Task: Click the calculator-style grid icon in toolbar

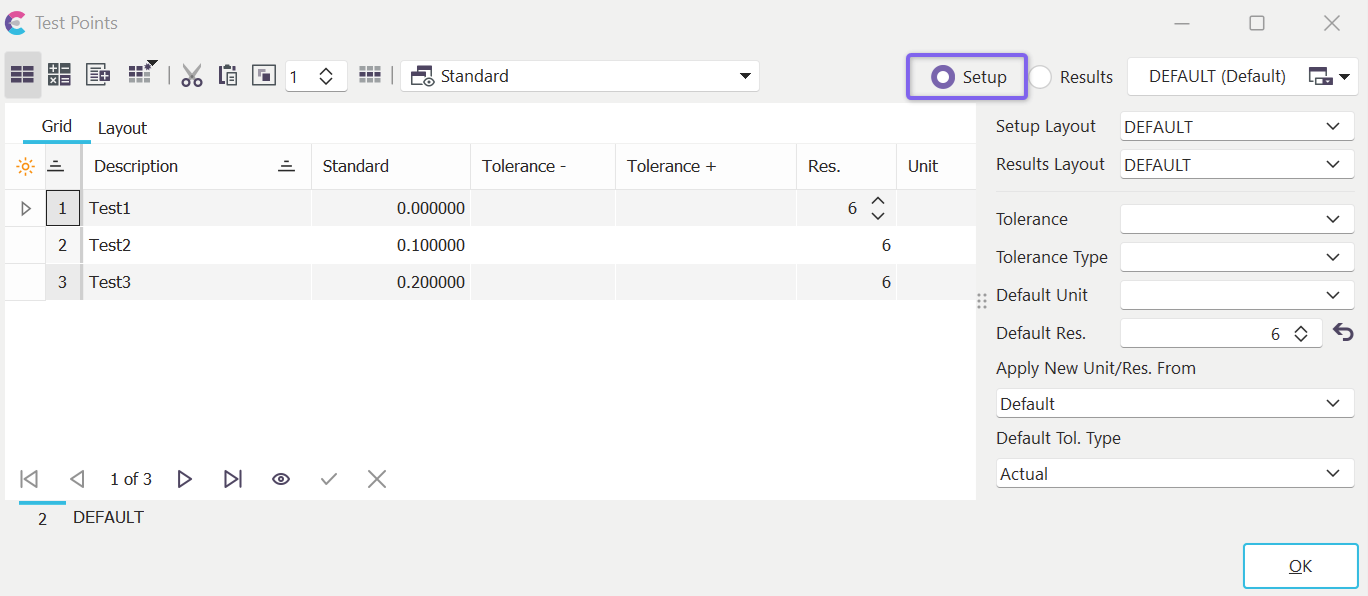Action: coord(59,75)
